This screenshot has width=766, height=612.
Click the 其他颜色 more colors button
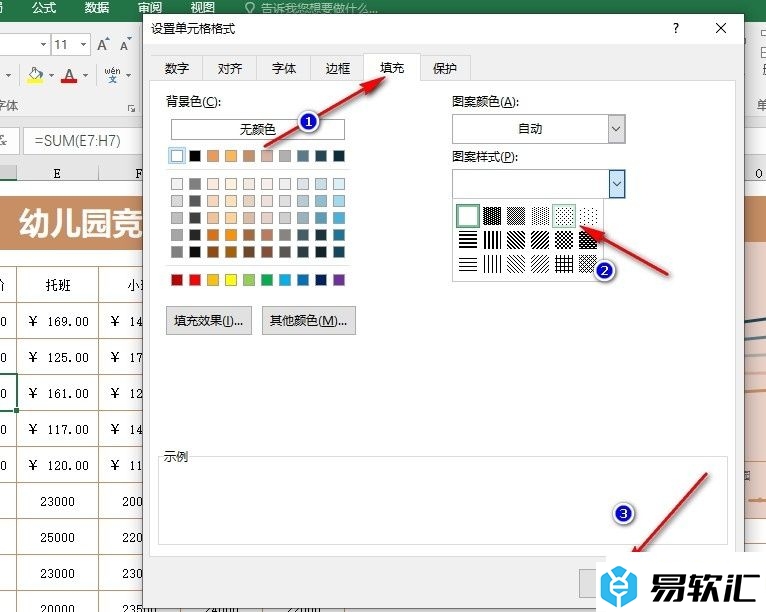tap(308, 321)
